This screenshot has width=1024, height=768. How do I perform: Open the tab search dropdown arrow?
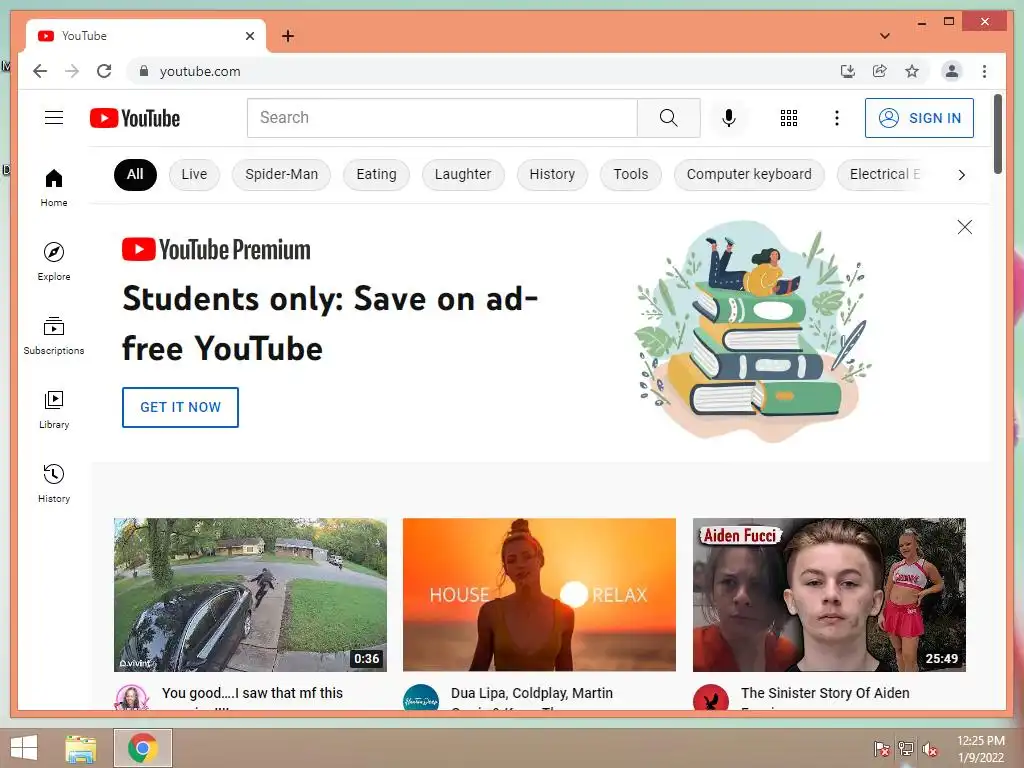tap(884, 36)
